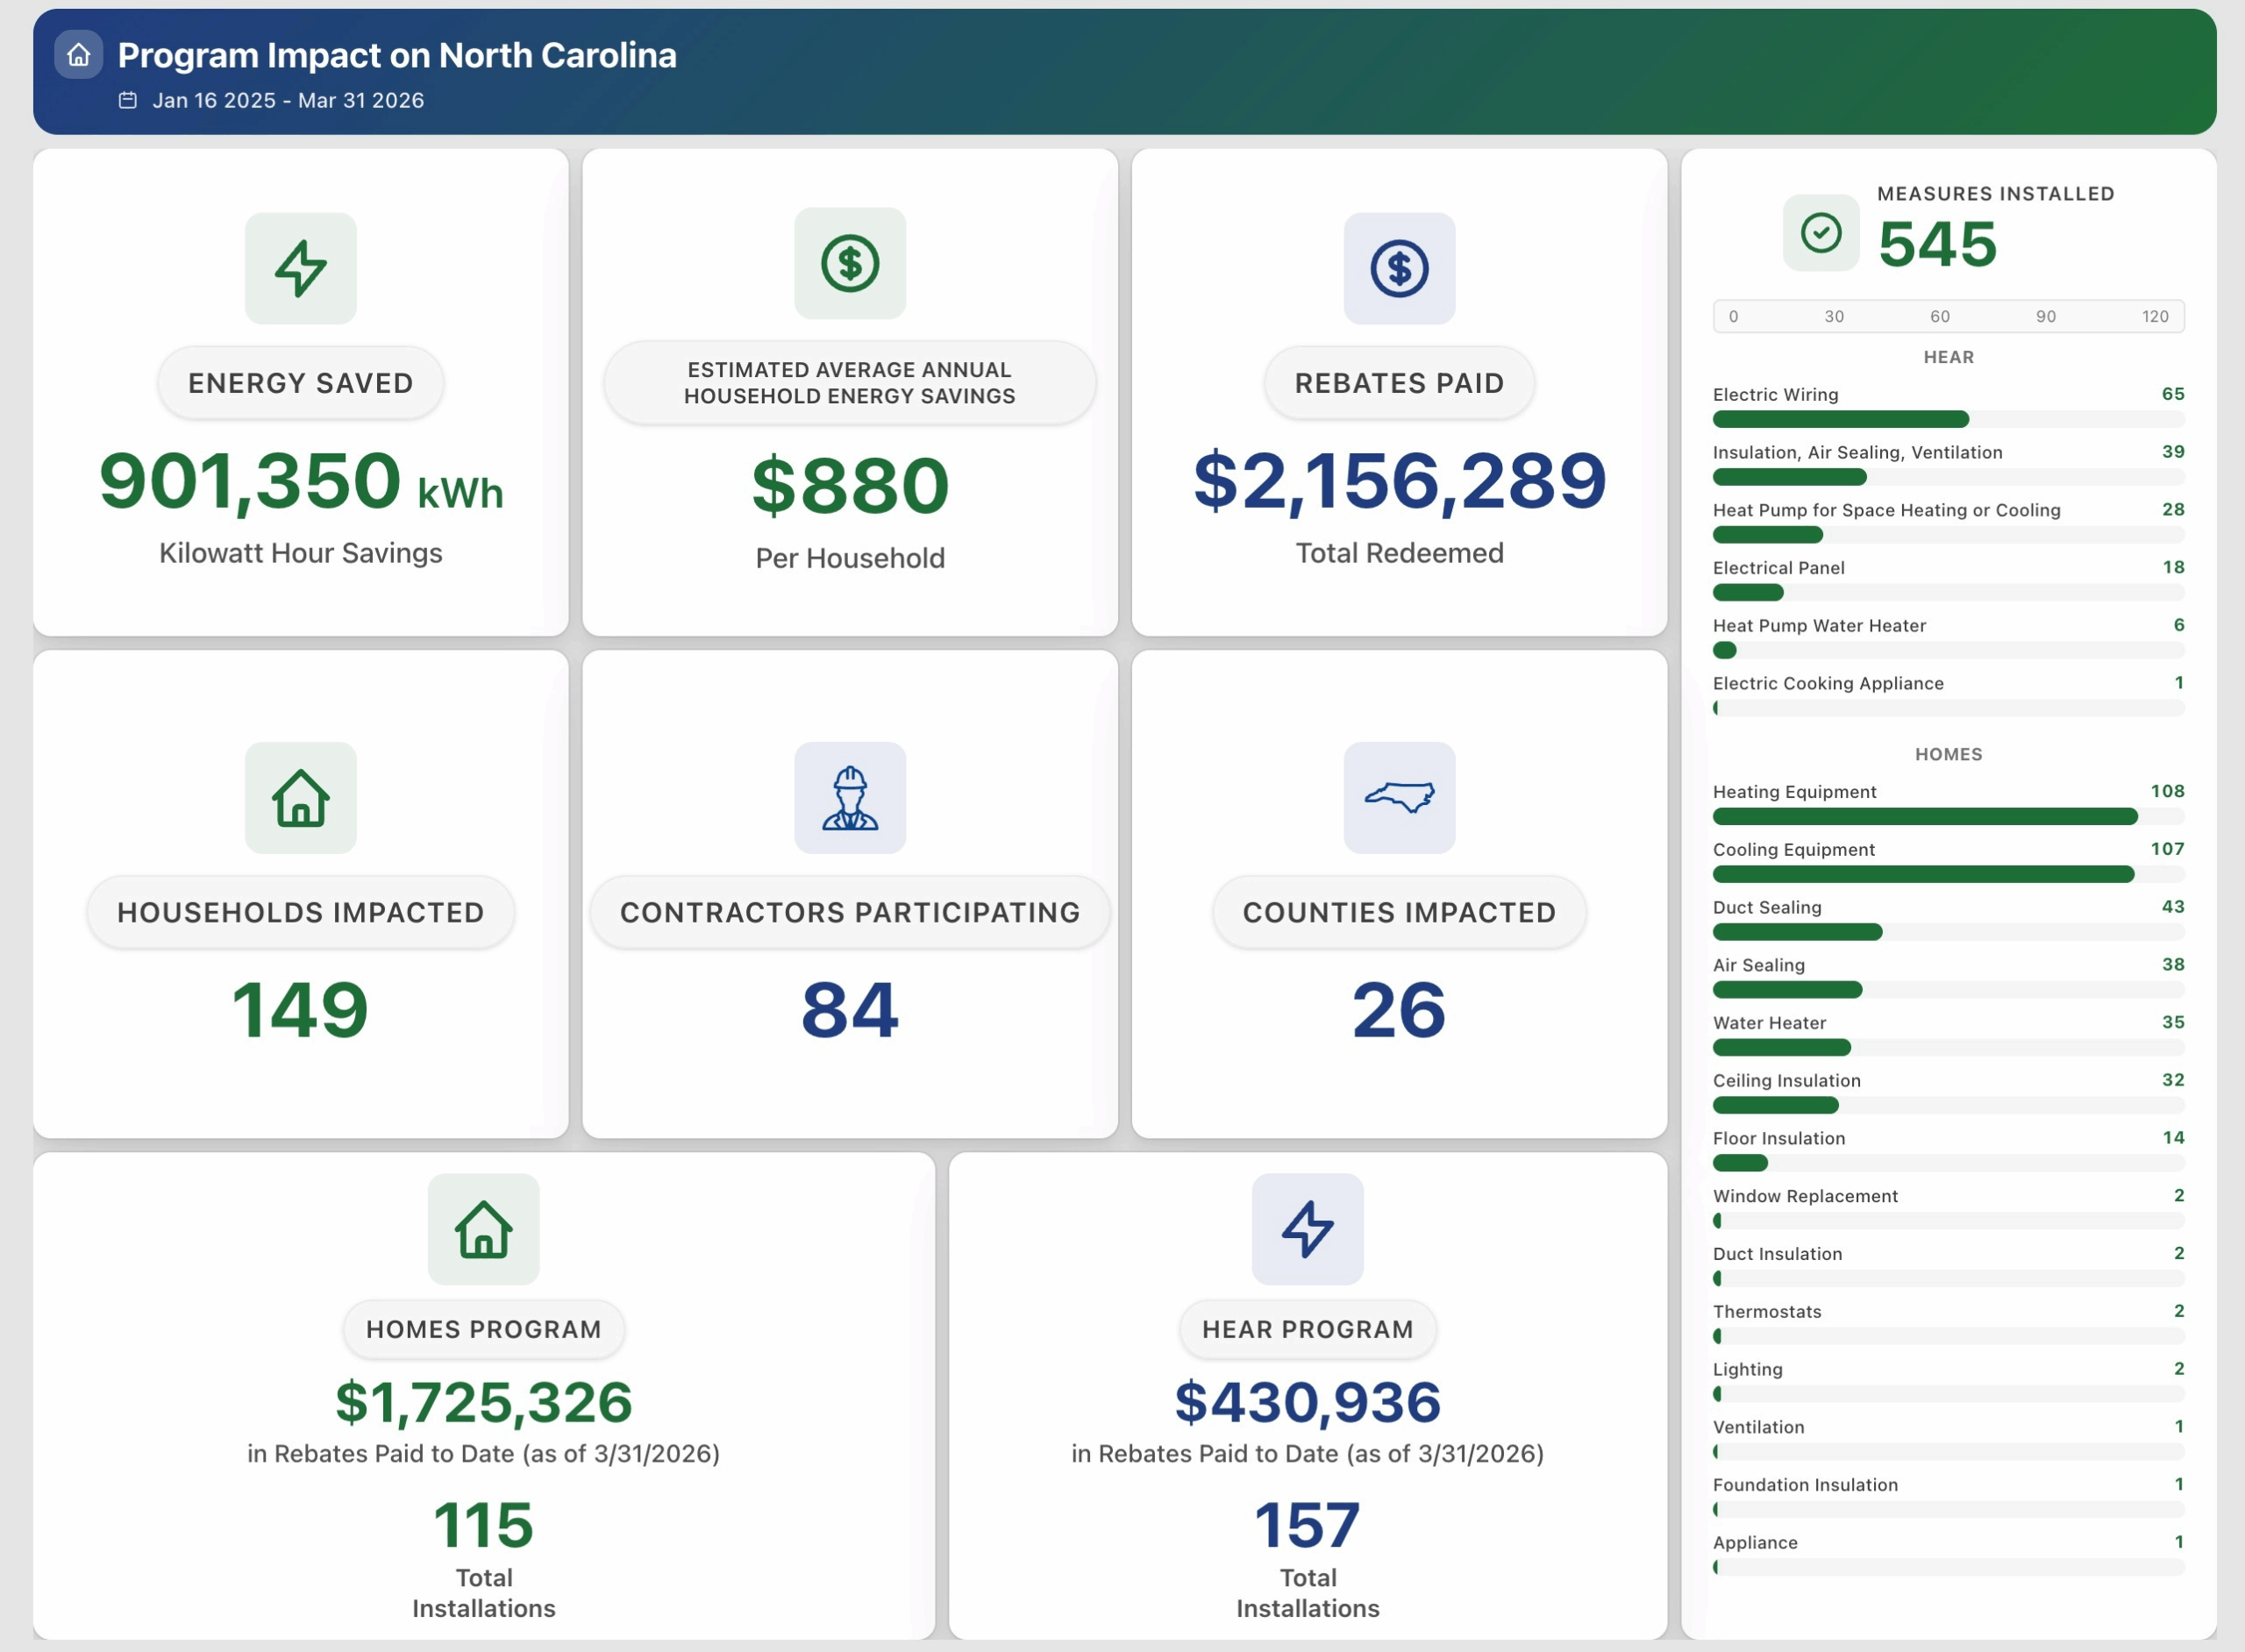Viewport: 2245px width, 1652px height.
Task: Click checkmark icon next to Measures Installed
Action: (1821, 233)
